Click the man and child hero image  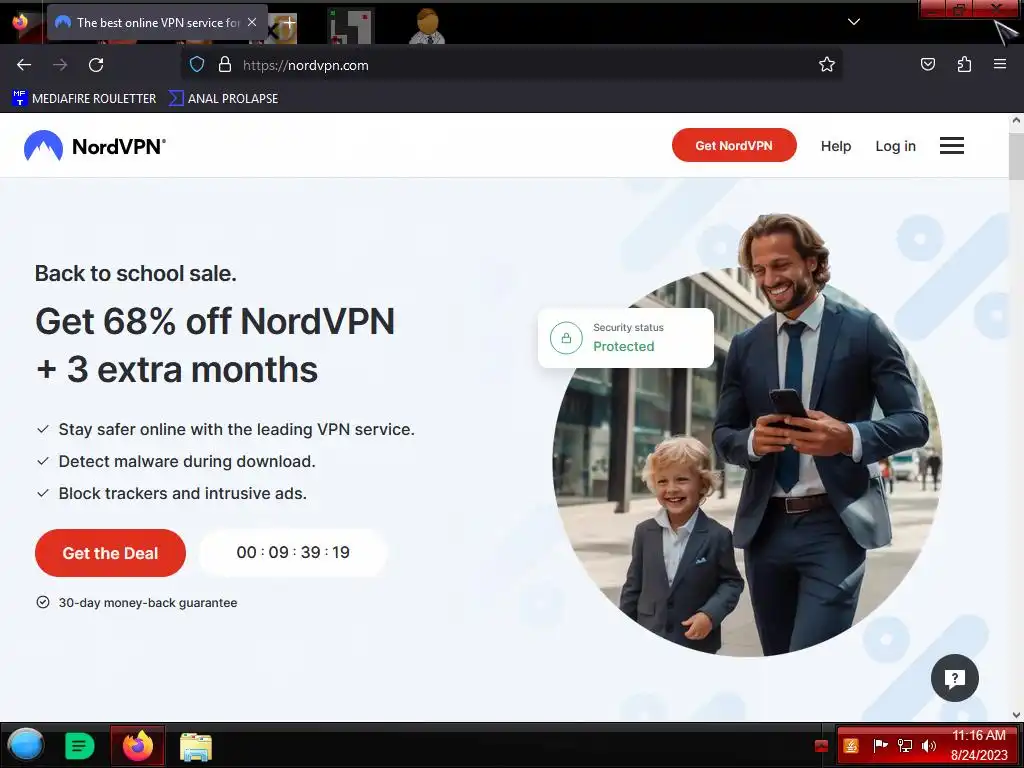pyautogui.click(x=748, y=435)
